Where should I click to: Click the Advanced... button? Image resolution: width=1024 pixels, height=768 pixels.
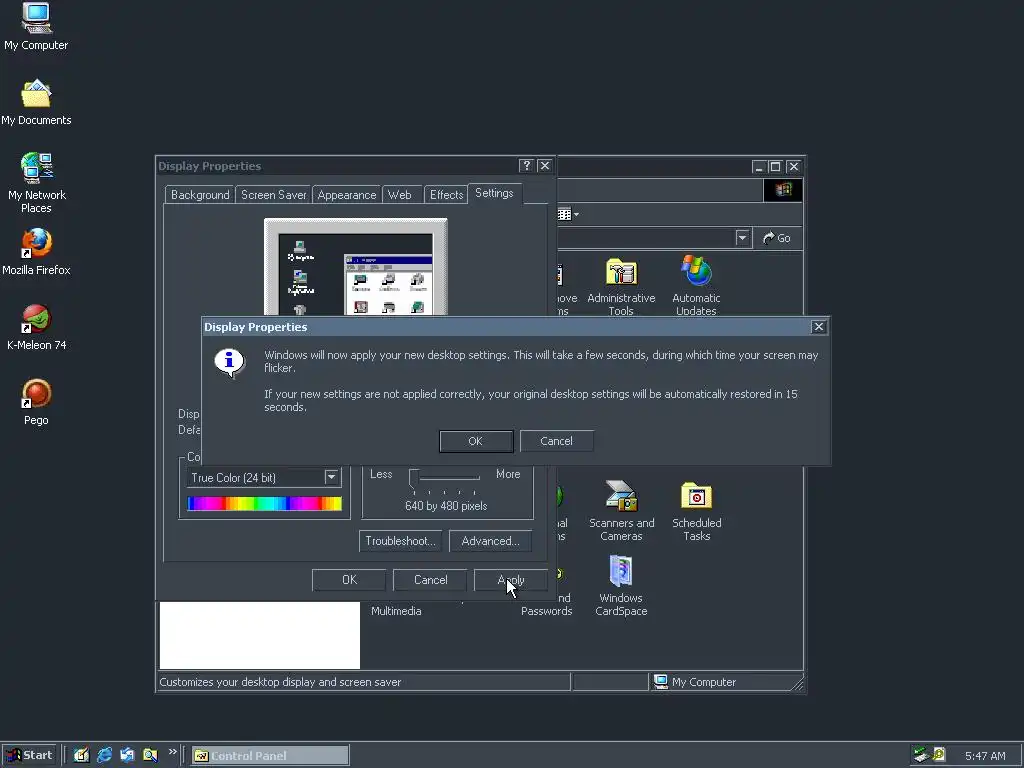tap(490, 541)
